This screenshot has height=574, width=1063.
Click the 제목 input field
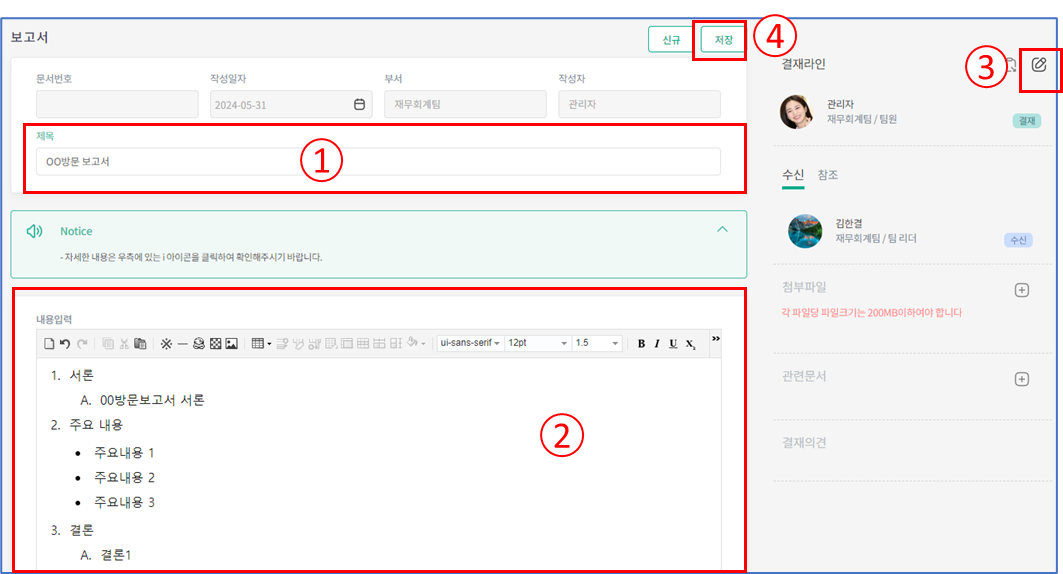(x=378, y=161)
